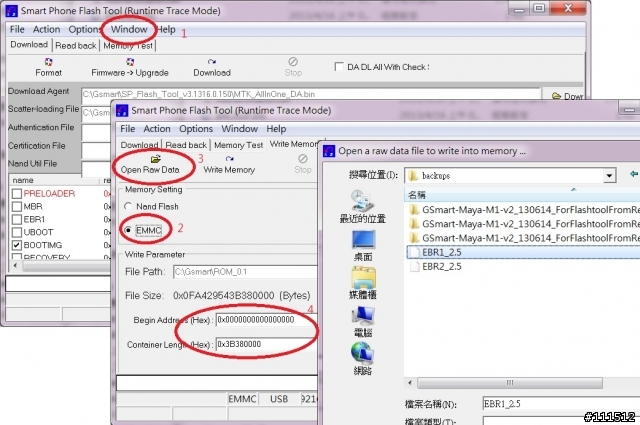
Task: Open Network (網路) in the file dialog sidebar
Action: point(362,359)
